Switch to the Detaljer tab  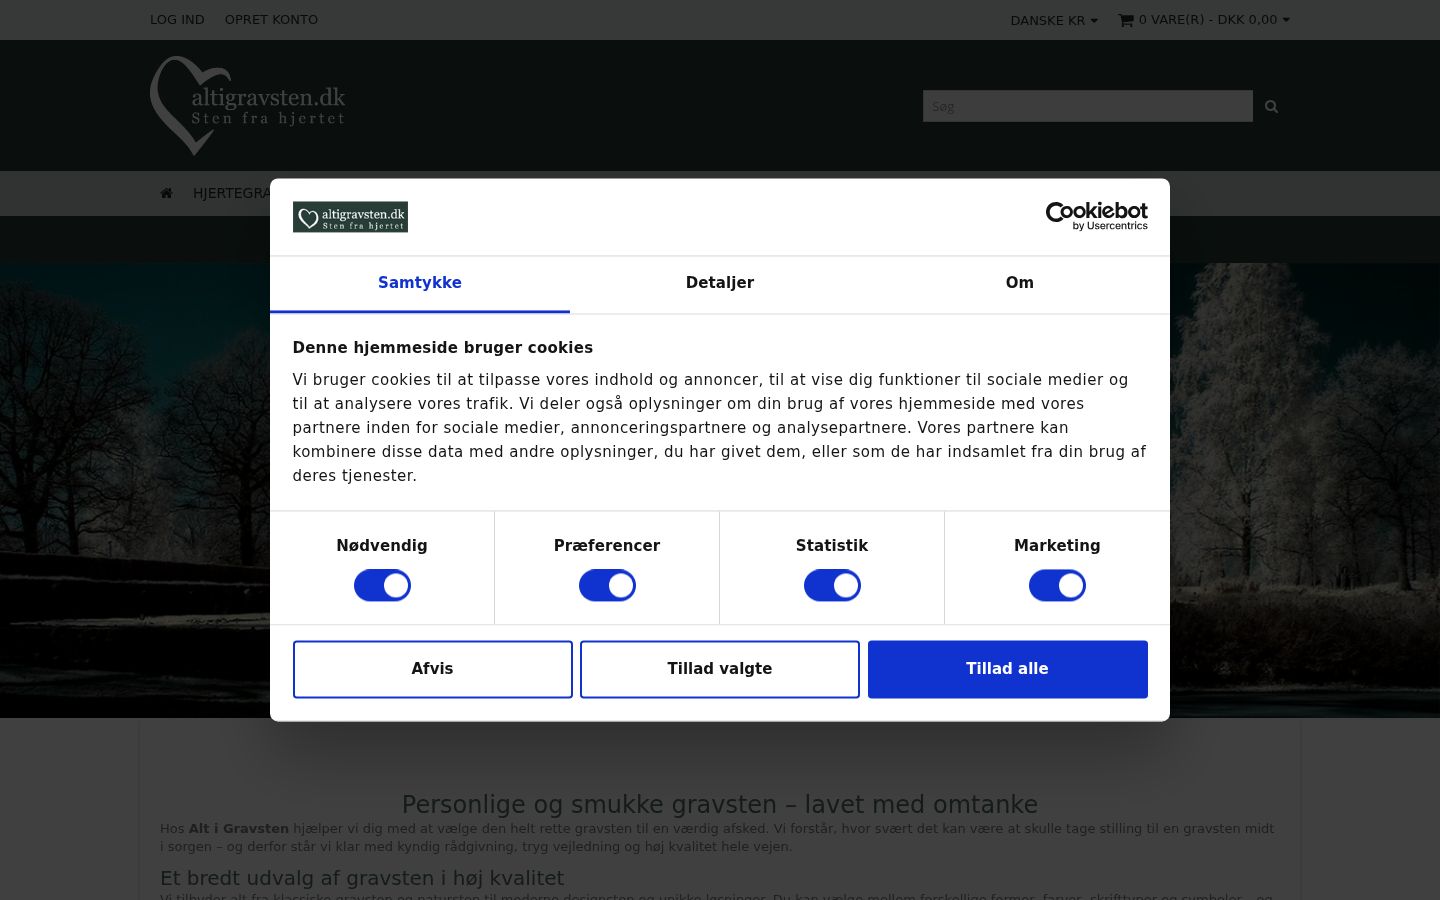[x=720, y=284]
